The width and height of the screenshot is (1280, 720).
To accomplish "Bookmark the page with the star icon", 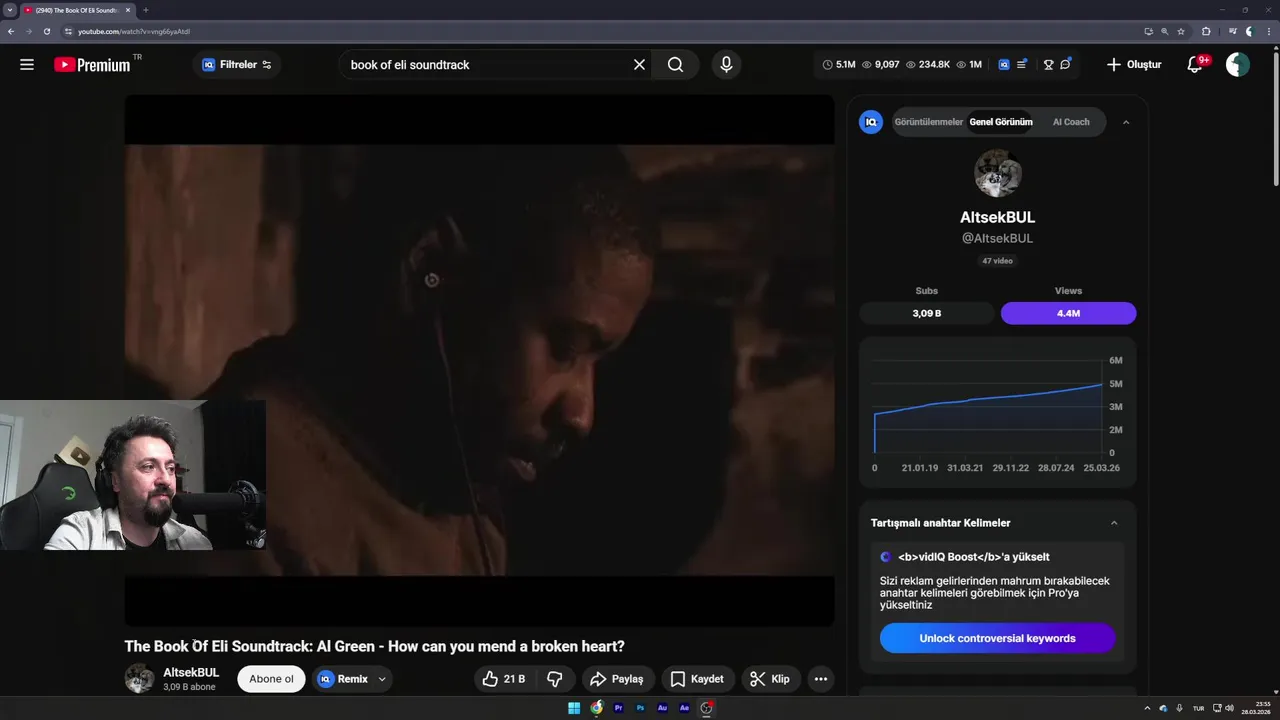I will pyautogui.click(x=1181, y=31).
